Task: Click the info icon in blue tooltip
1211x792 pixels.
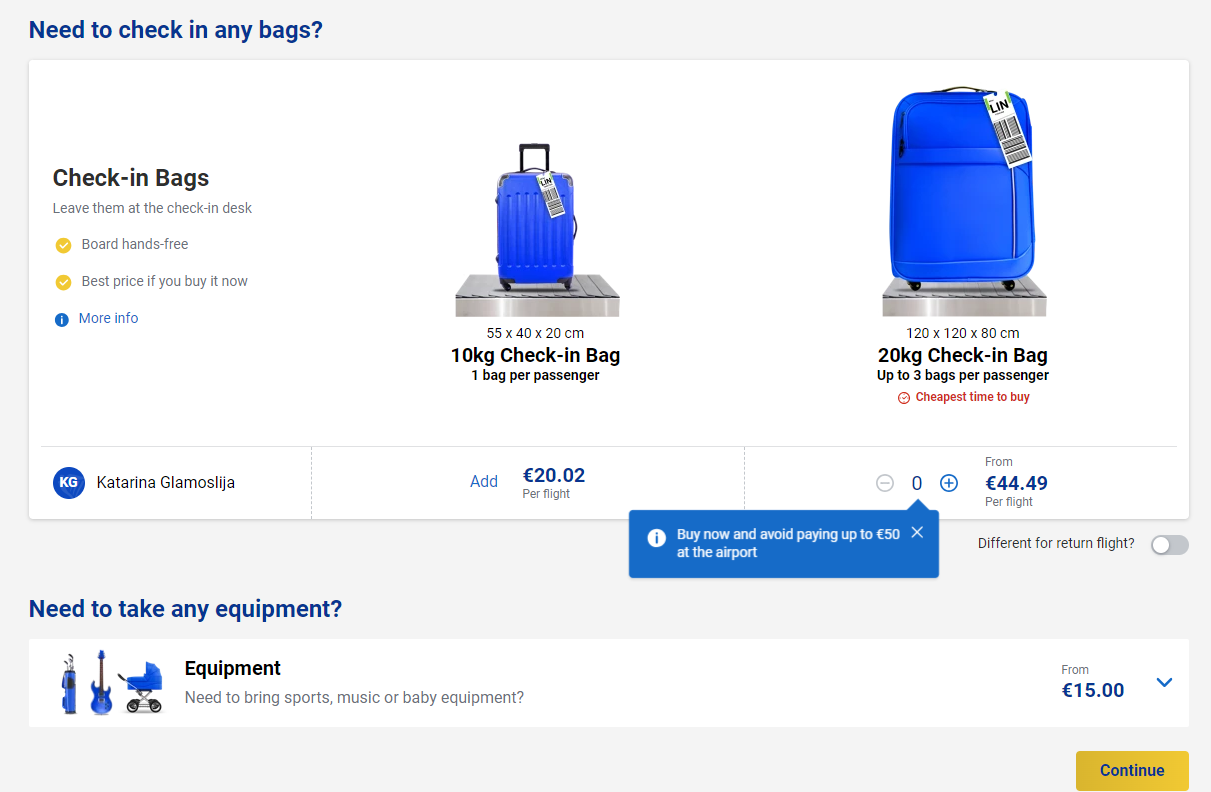Action: [657, 539]
